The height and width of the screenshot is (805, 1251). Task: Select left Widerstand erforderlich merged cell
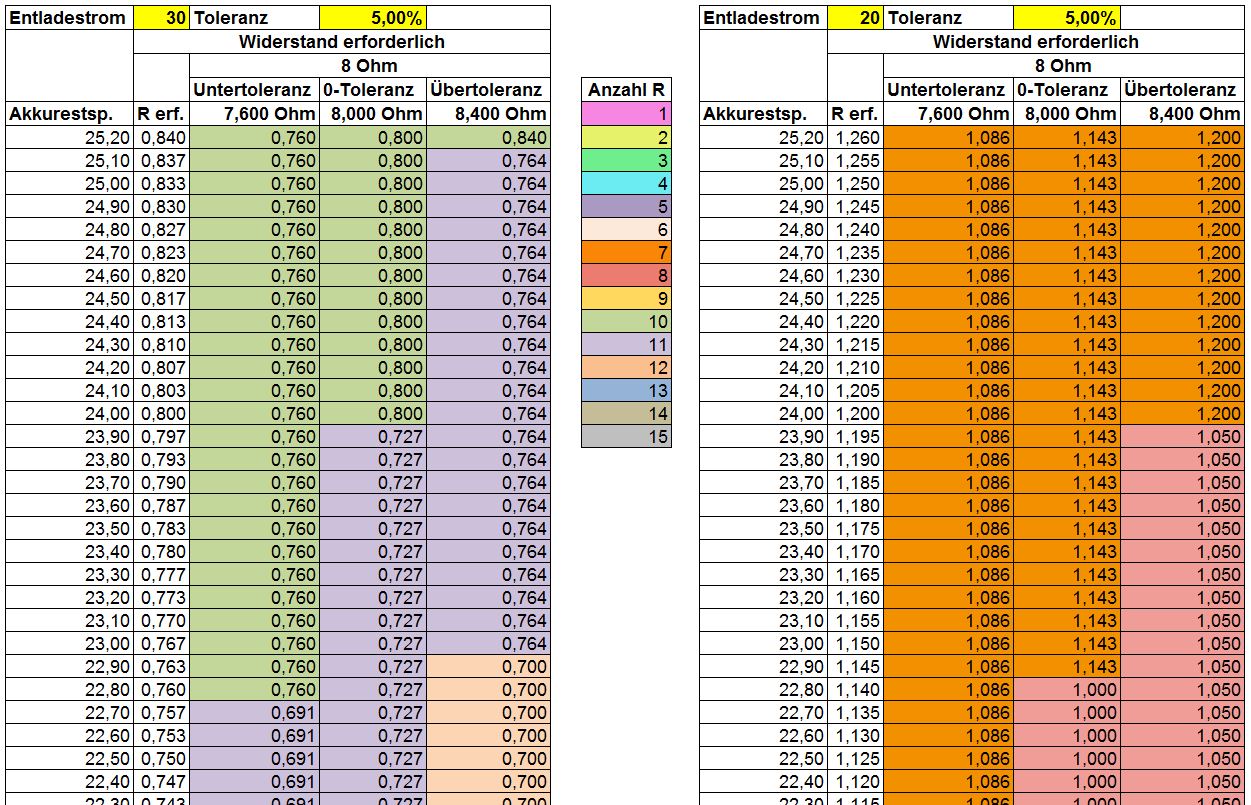342,42
